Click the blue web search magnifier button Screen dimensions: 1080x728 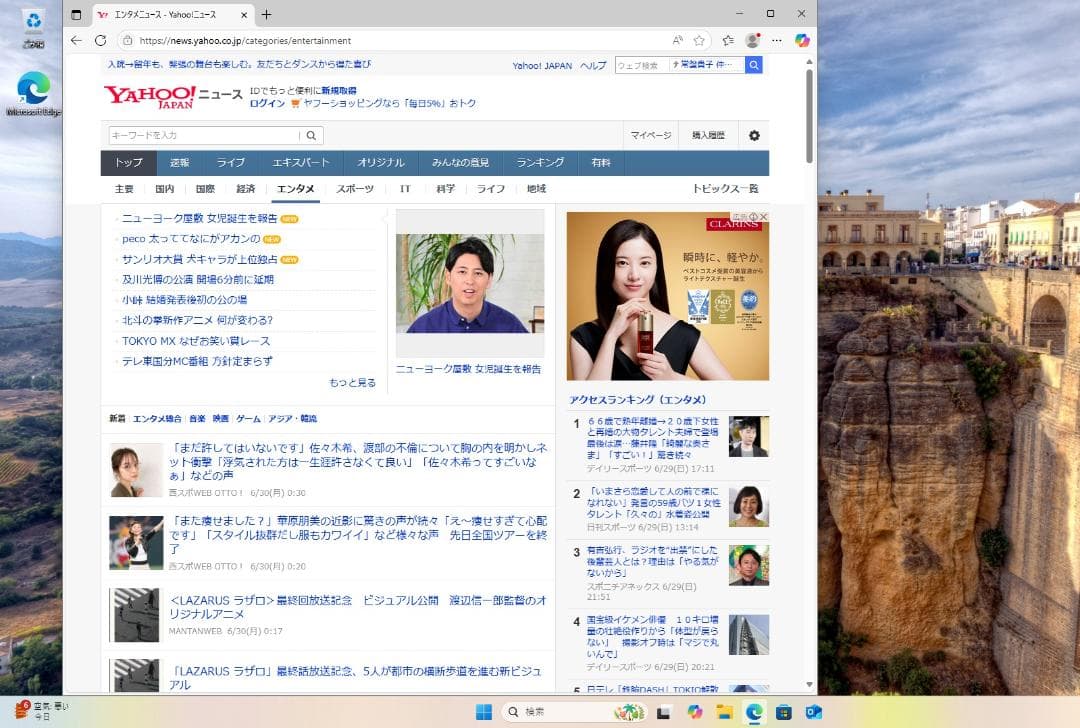coord(754,65)
